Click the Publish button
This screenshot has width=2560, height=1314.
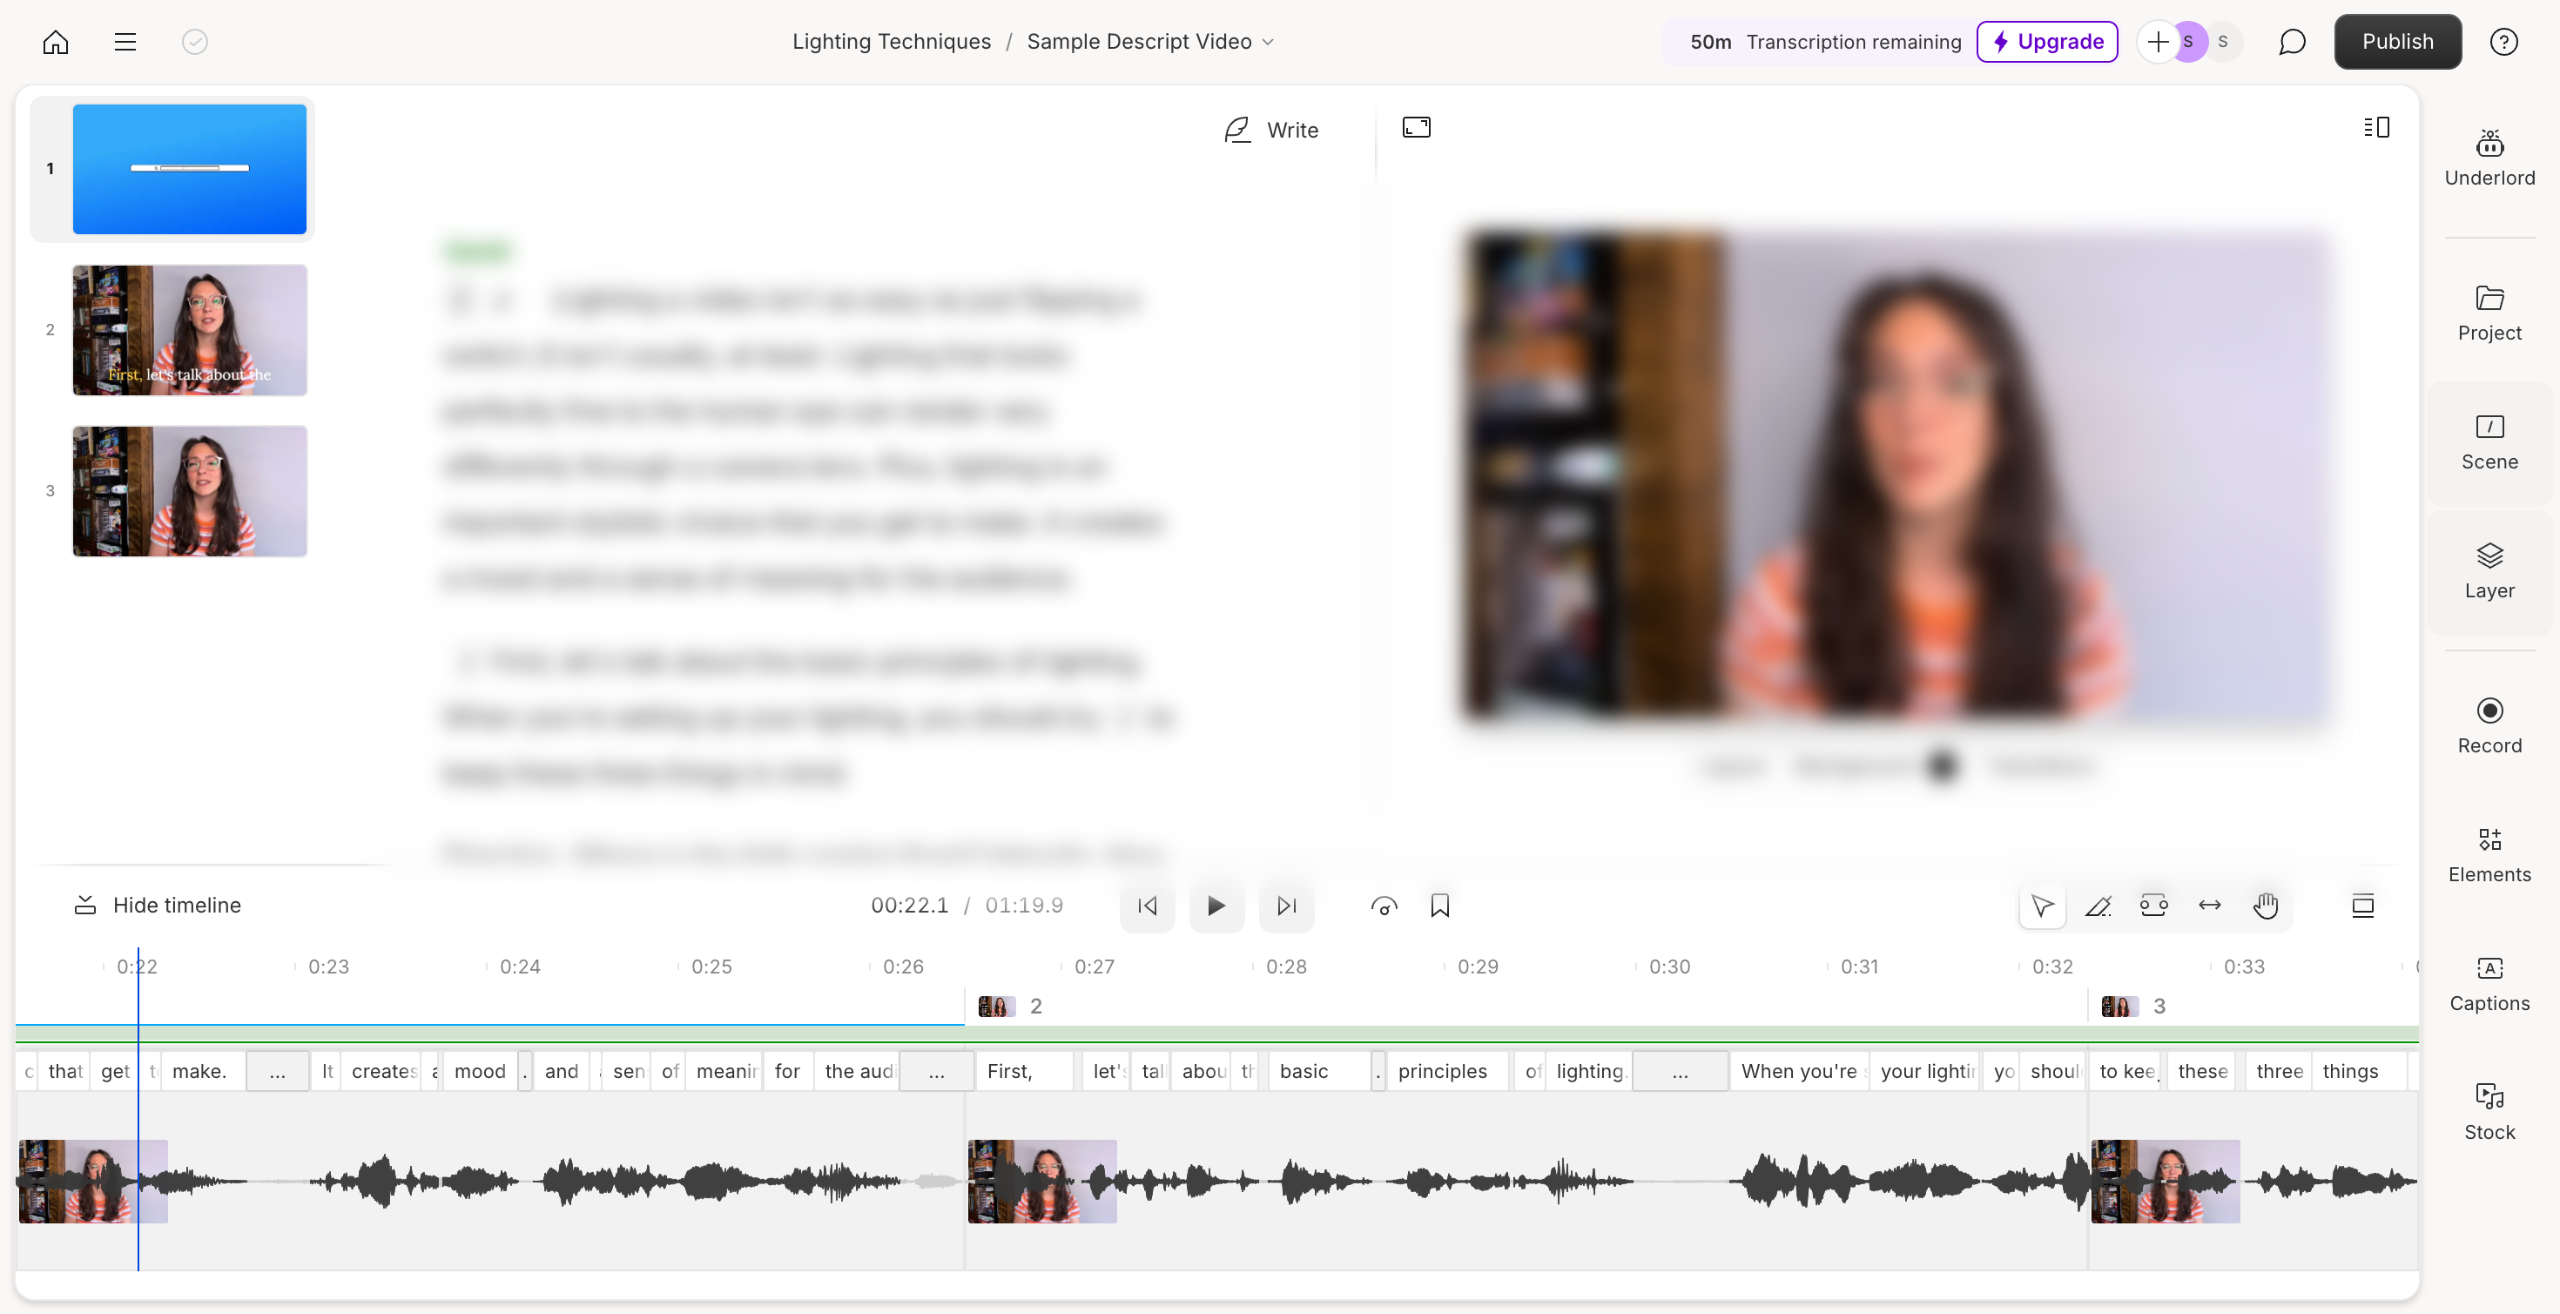click(2397, 42)
